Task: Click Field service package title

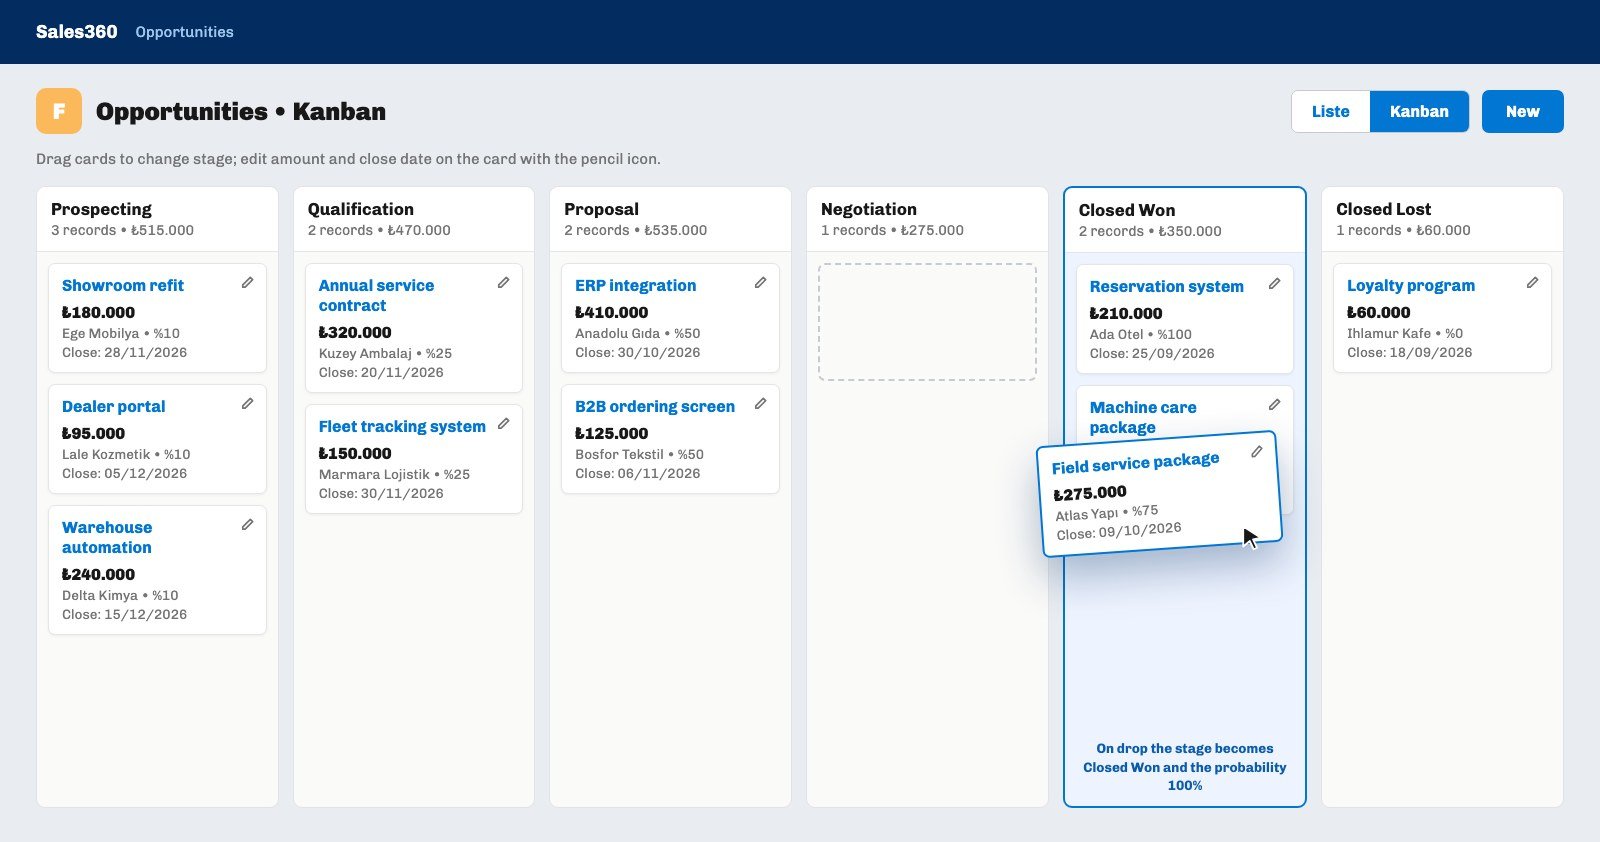Action: pos(1136,463)
